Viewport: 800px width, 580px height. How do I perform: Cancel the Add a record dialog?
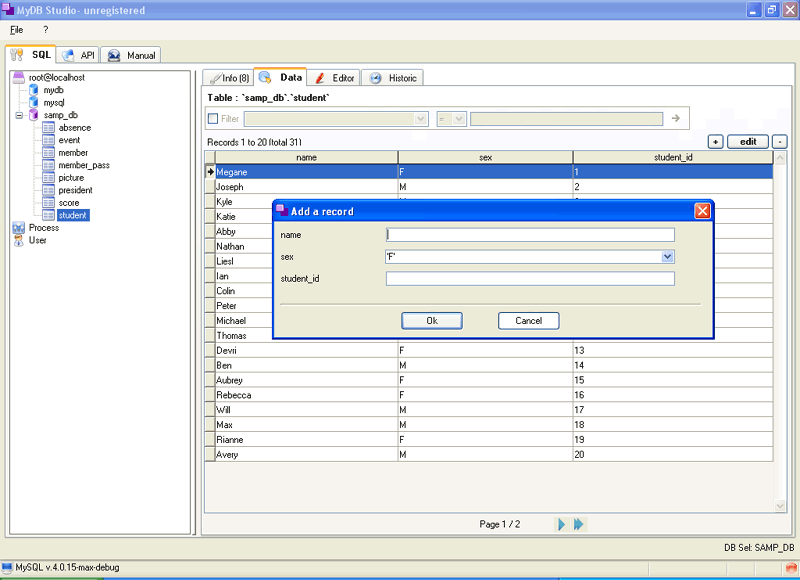tap(529, 321)
